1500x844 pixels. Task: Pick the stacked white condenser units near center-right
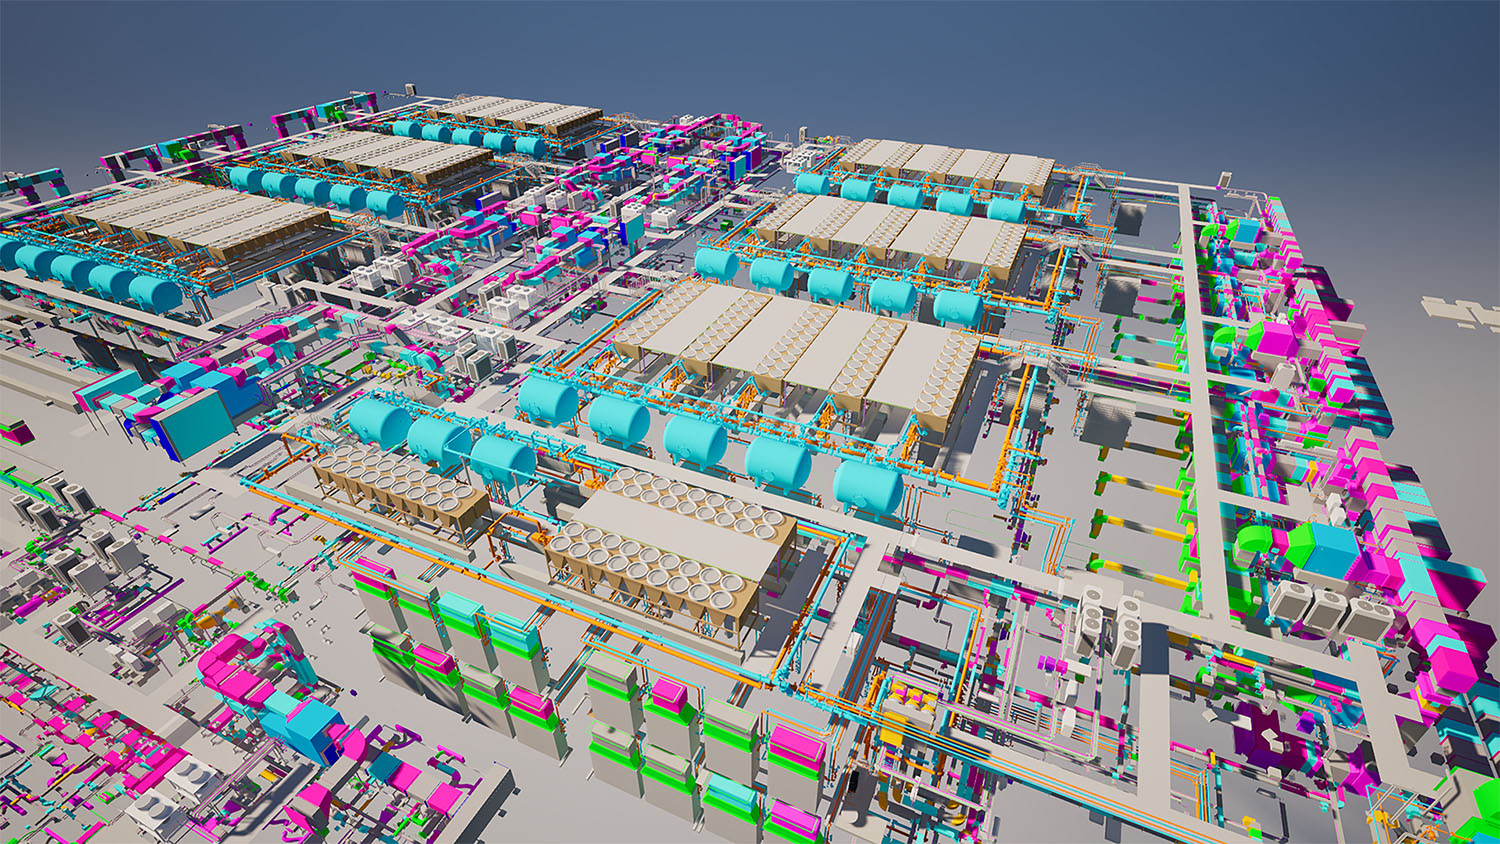1110,625
